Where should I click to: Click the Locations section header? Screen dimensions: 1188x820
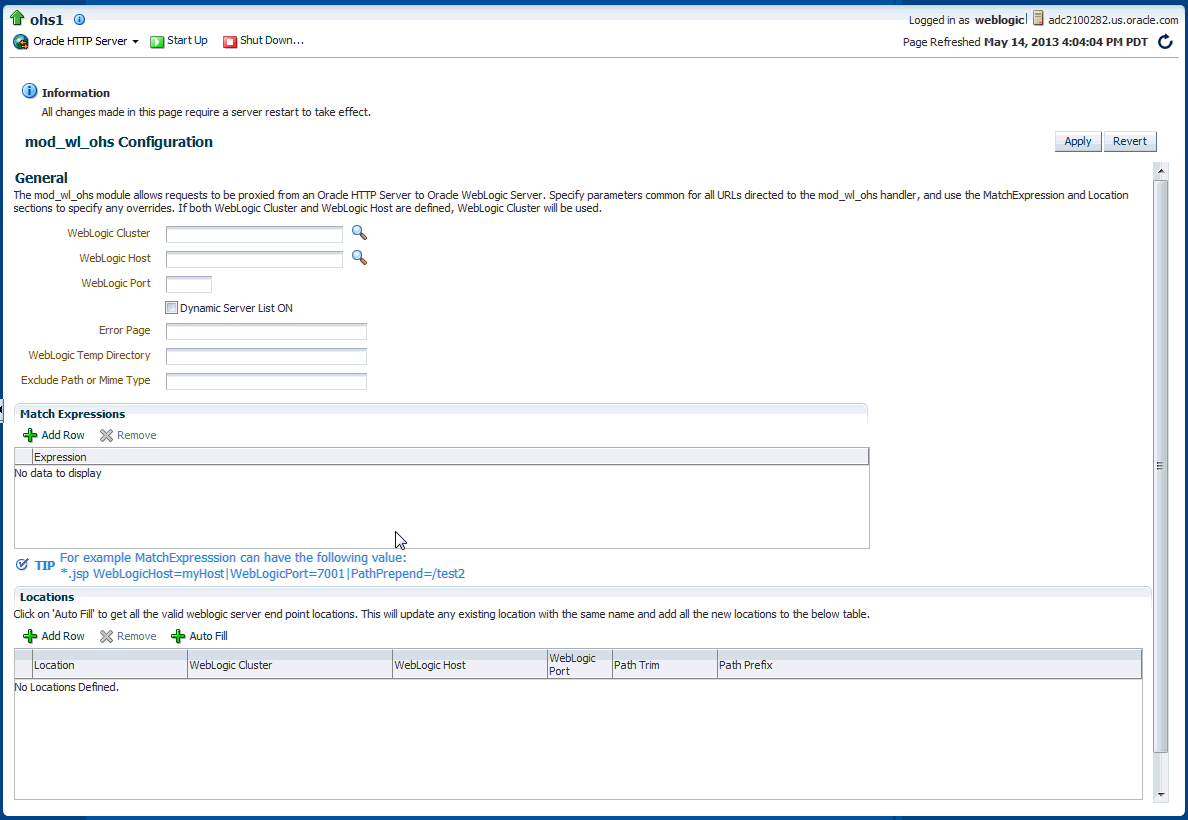point(47,597)
